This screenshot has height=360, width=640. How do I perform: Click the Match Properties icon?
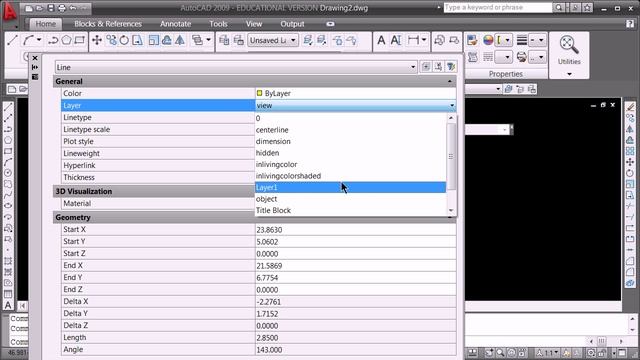[472, 40]
